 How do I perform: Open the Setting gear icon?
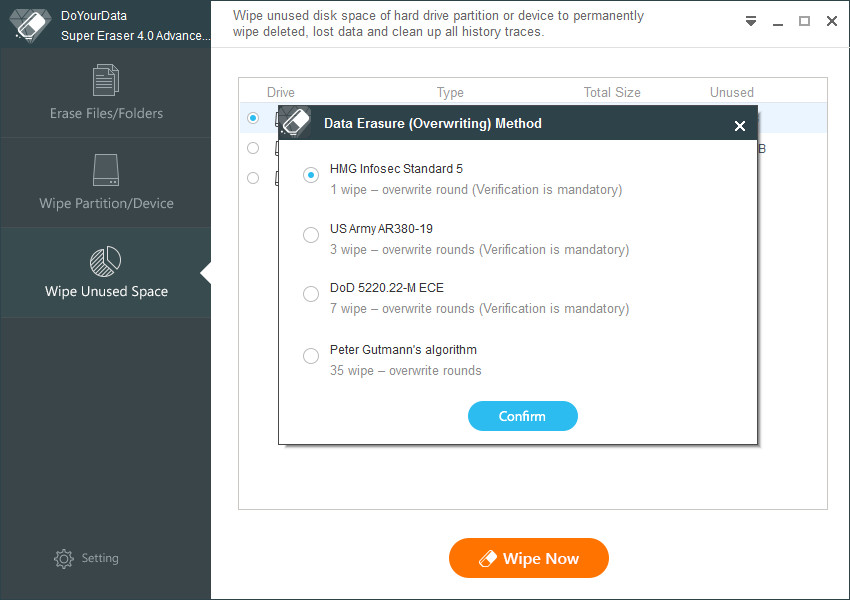(x=63, y=558)
